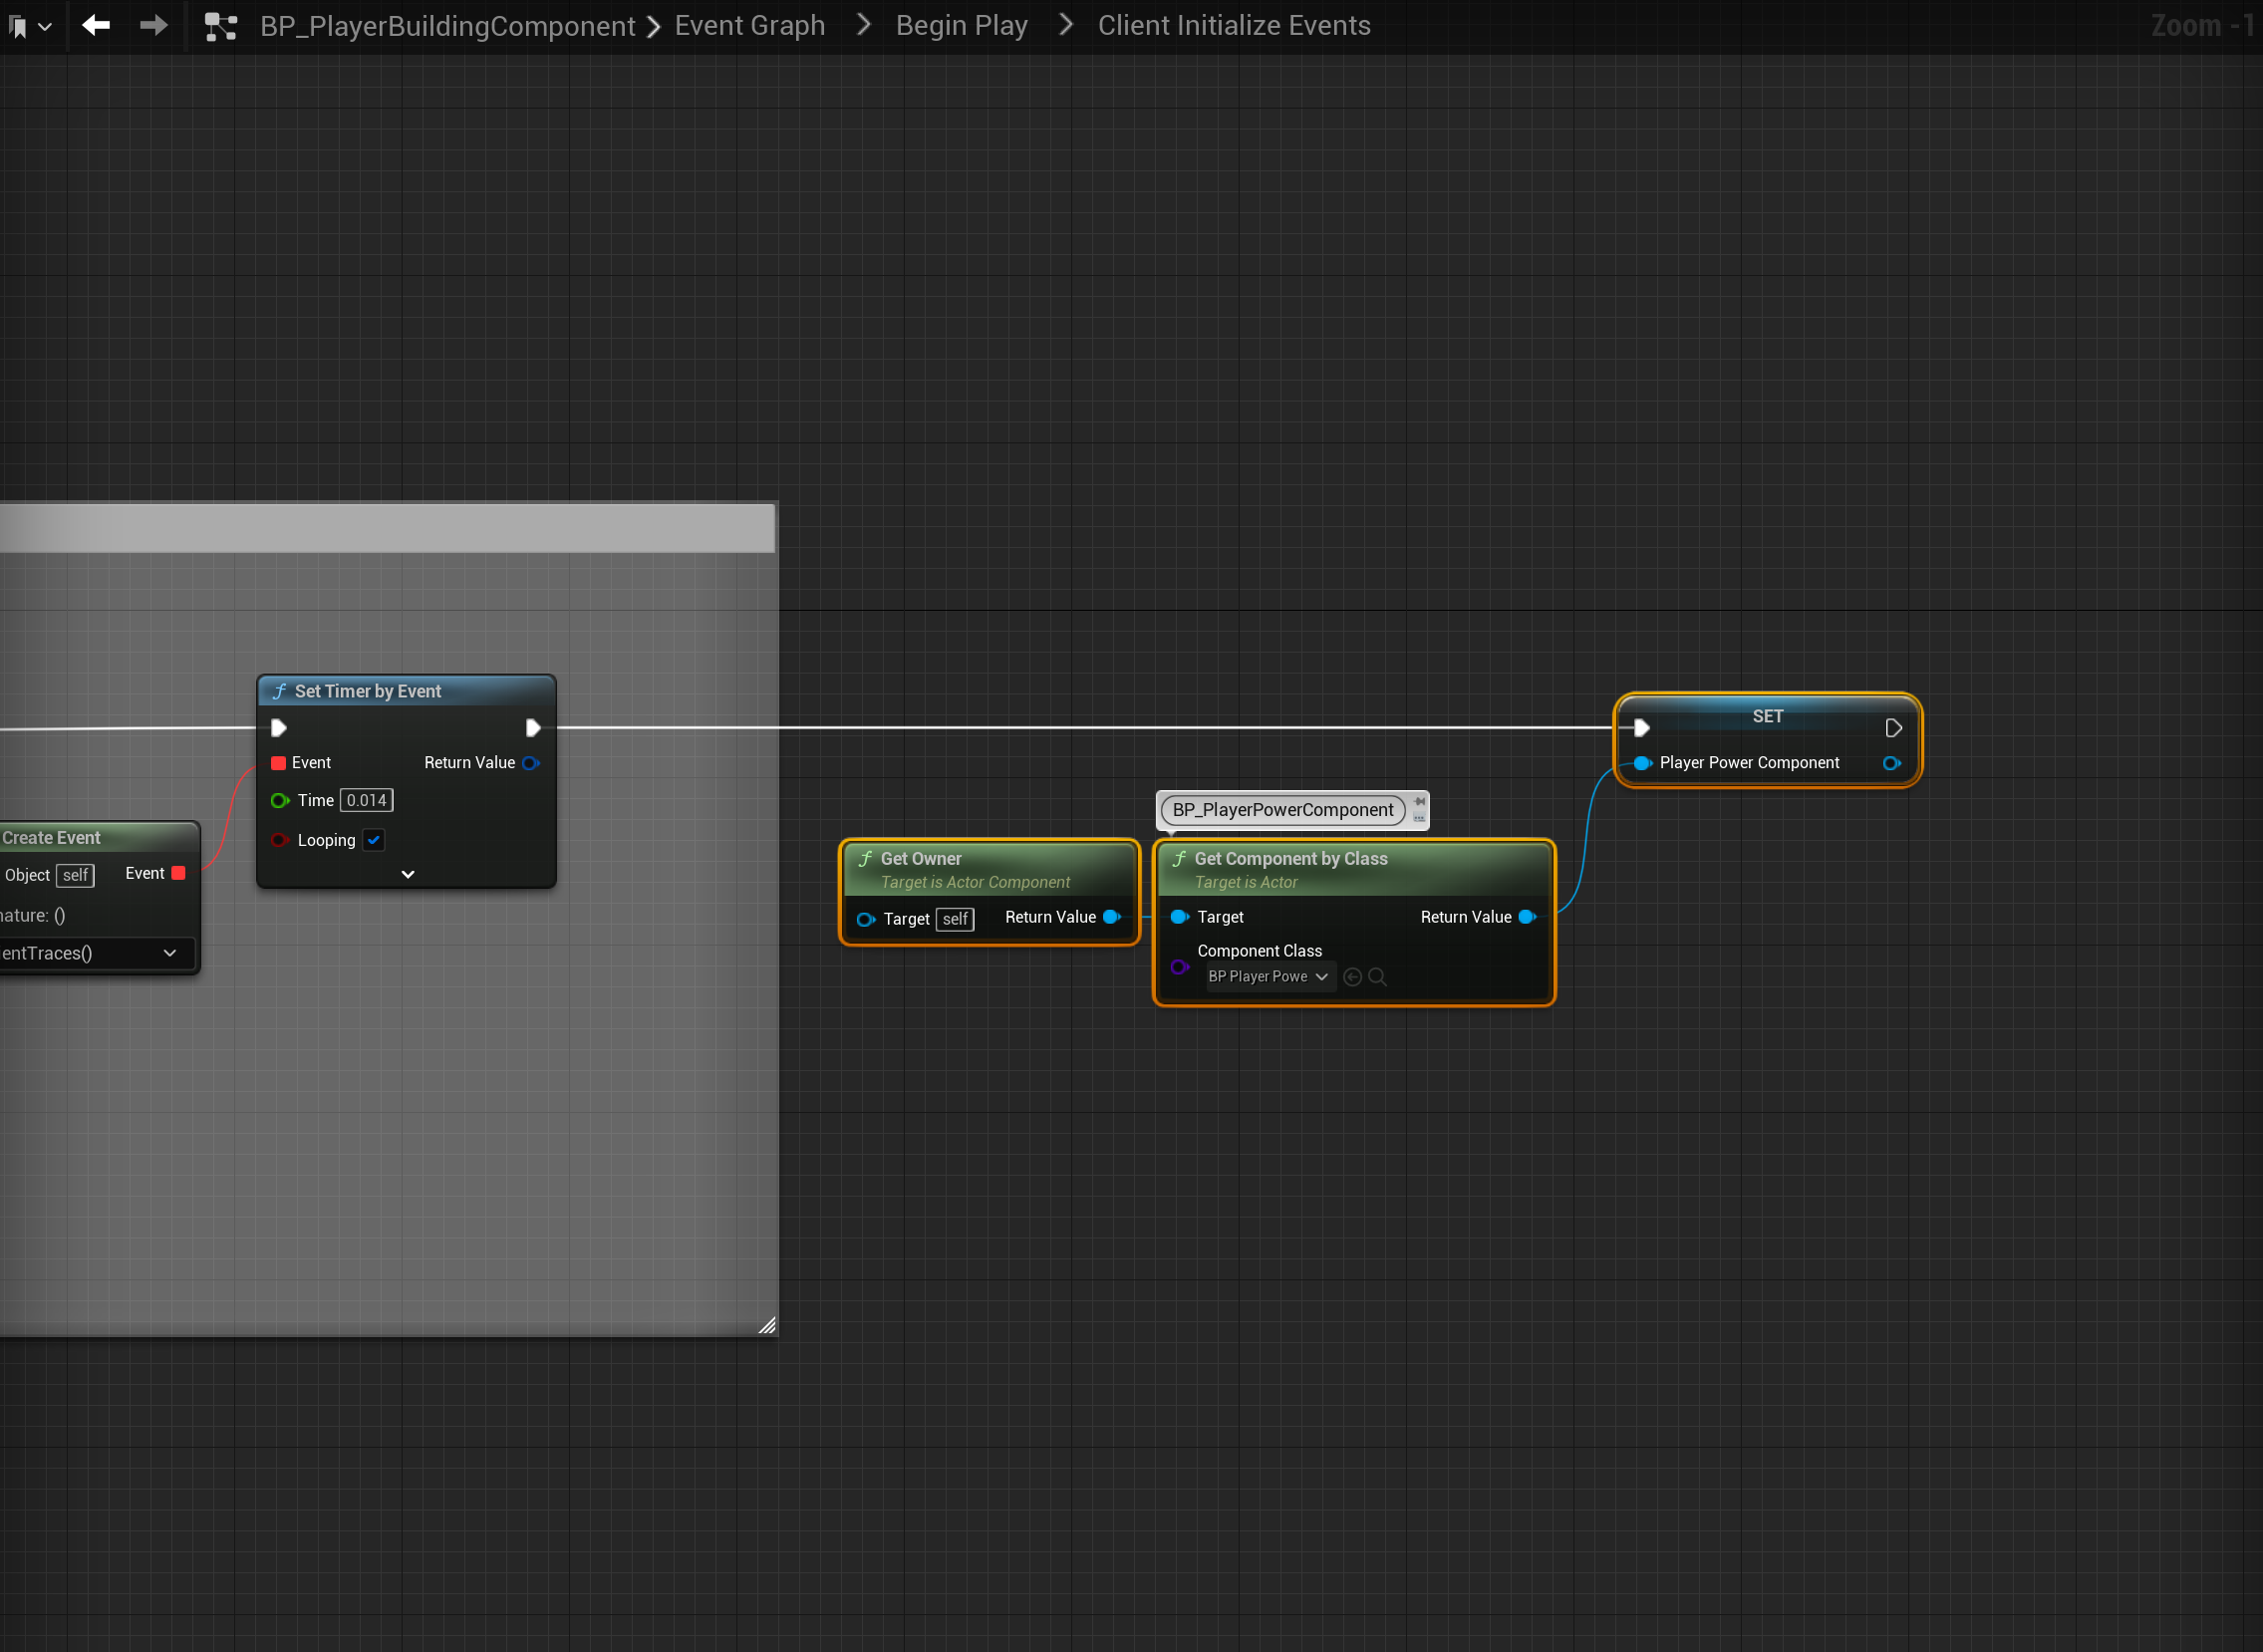Toggle the Looping checkbox on Set Timer
This screenshot has width=2263, height=1652.
[x=374, y=840]
